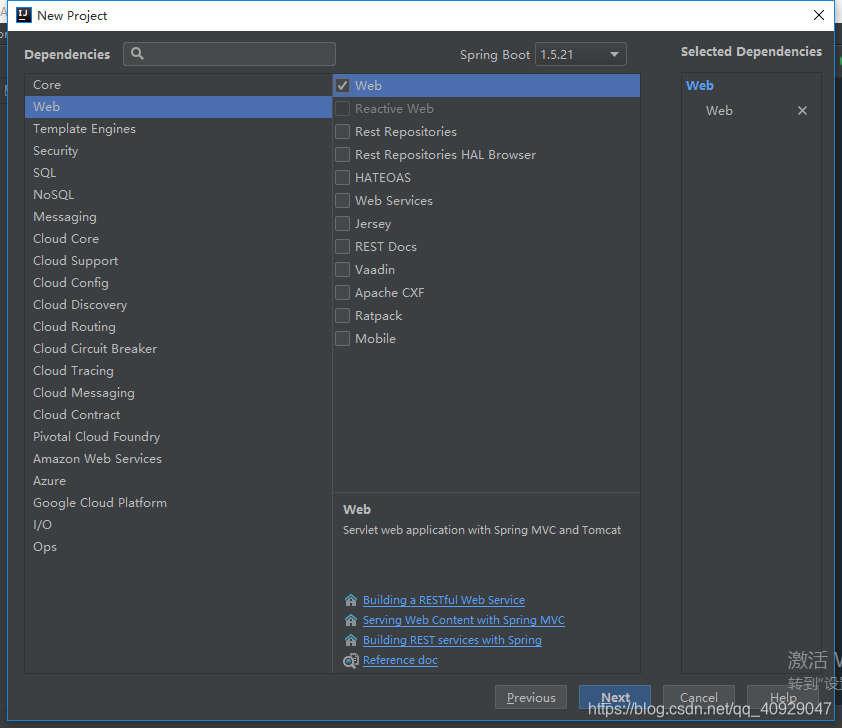Click the house icon beside Serving Web Content
This screenshot has width=842, height=728.
[351, 620]
